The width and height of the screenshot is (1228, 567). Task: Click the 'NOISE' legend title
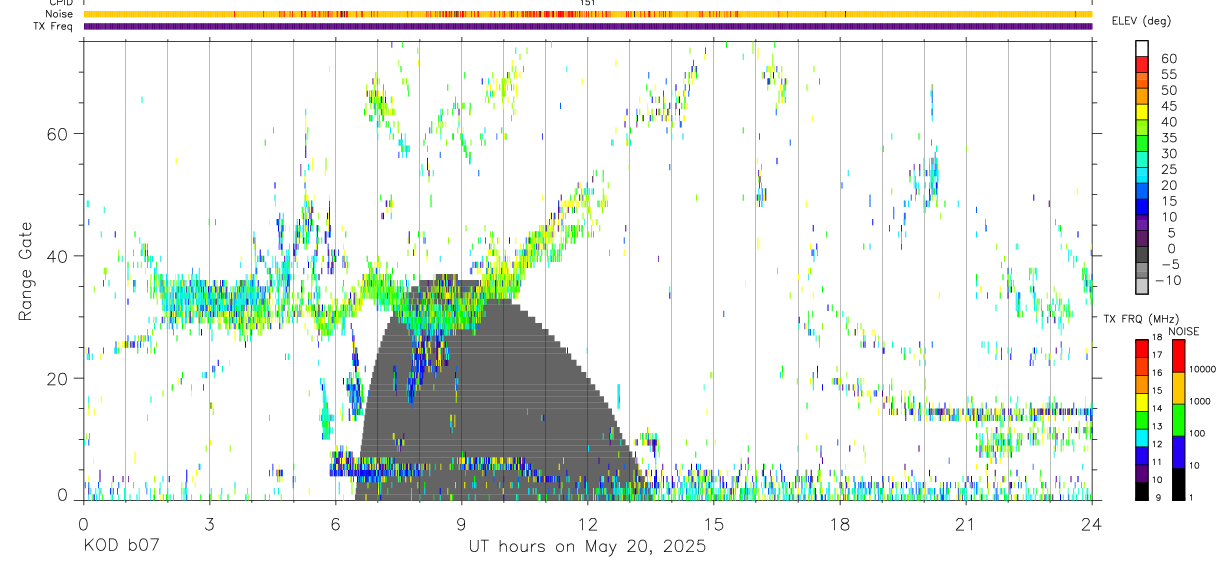pos(1184,331)
